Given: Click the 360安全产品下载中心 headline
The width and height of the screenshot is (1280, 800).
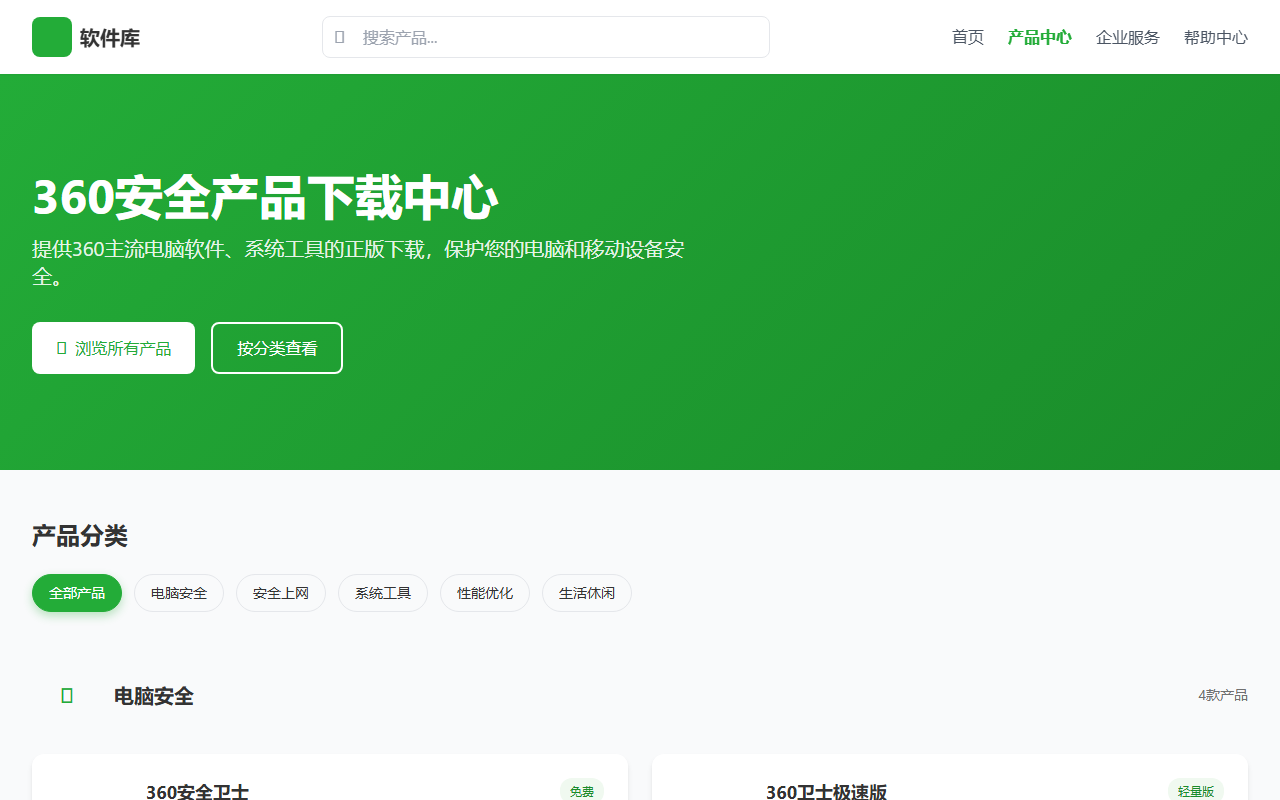Looking at the screenshot, I should (265, 197).
